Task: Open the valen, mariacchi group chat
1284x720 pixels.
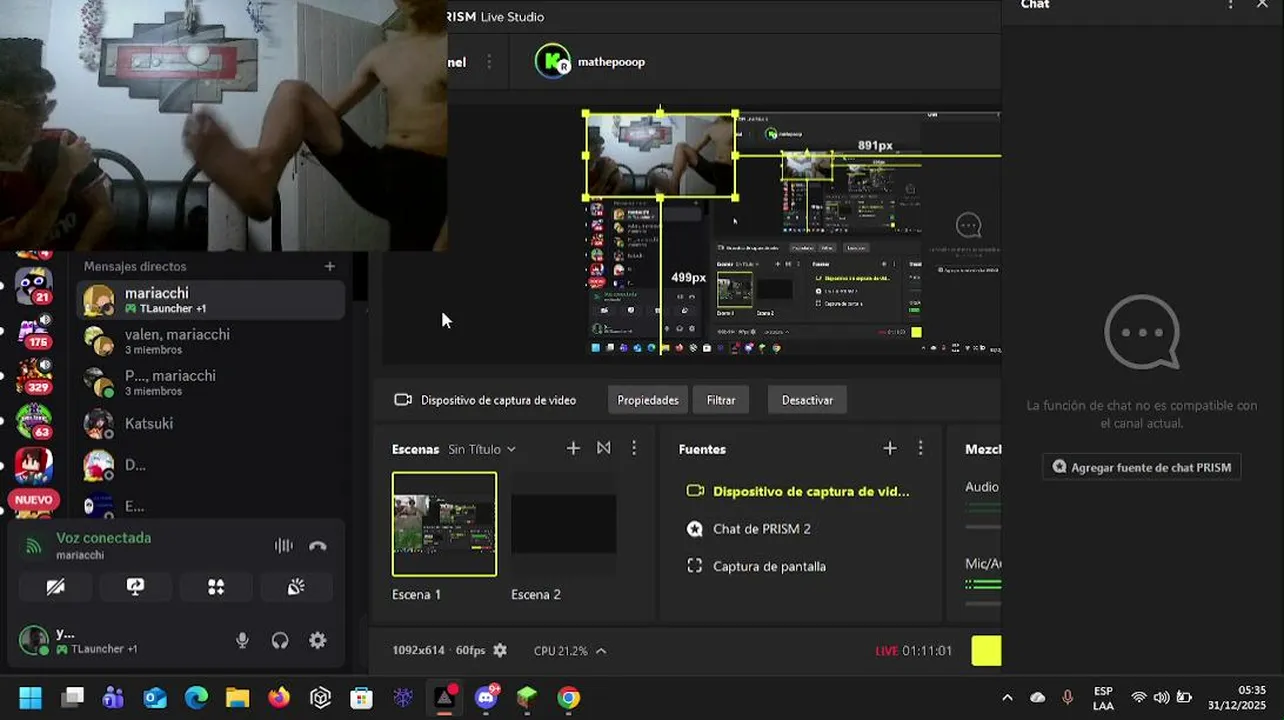Action: point(211,341)
